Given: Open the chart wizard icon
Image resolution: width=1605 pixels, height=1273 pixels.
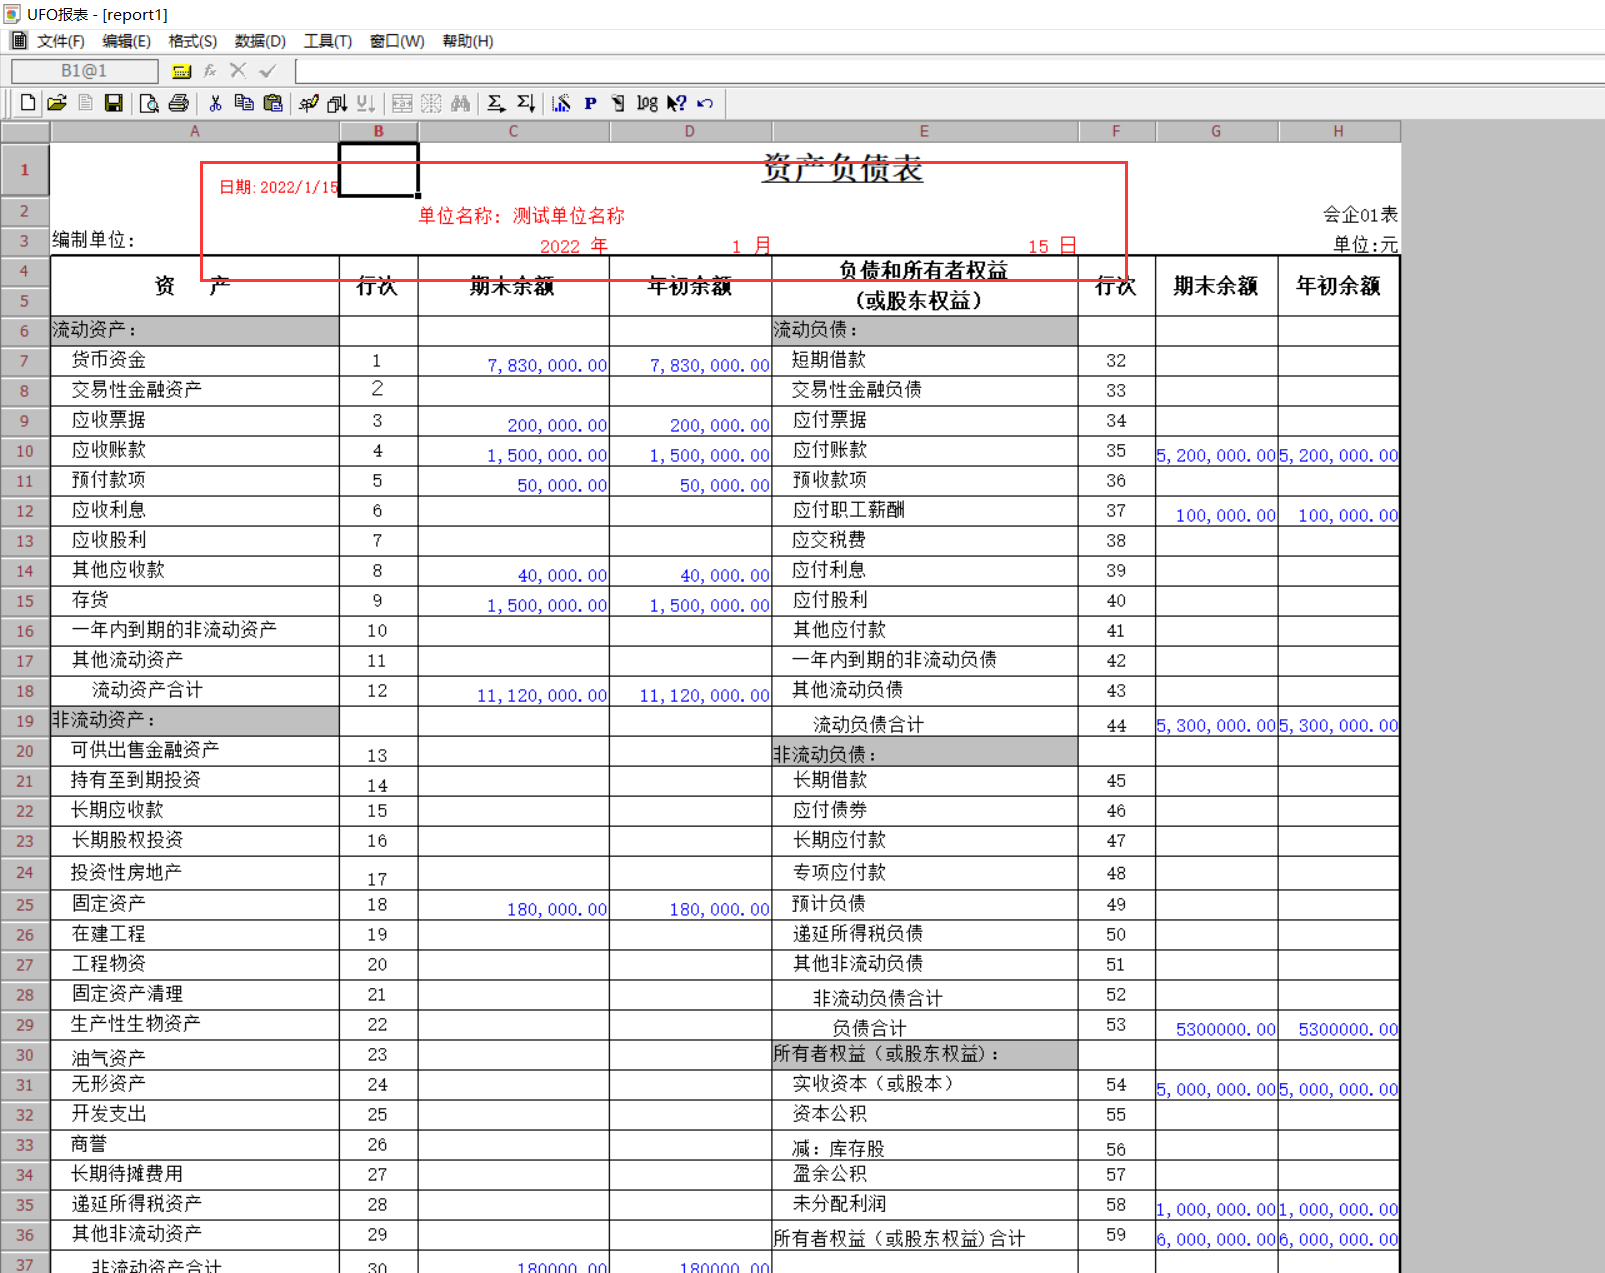Looking at the screenshot, I should tap(561, 103).
